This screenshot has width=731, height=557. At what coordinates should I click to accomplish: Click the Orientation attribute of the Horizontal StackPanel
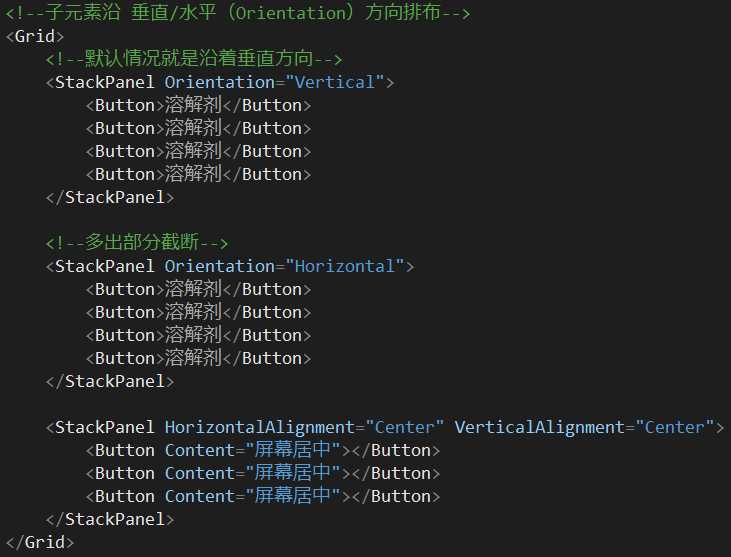pos(219,267)
